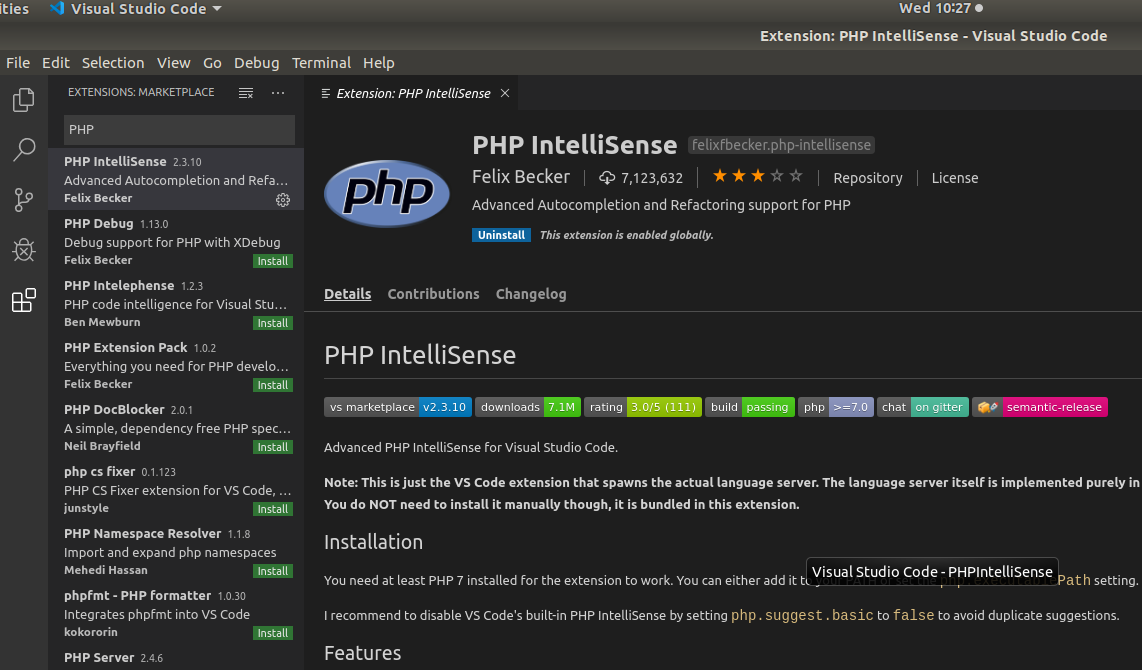Click the large PHP logo image

pos(387,193)
